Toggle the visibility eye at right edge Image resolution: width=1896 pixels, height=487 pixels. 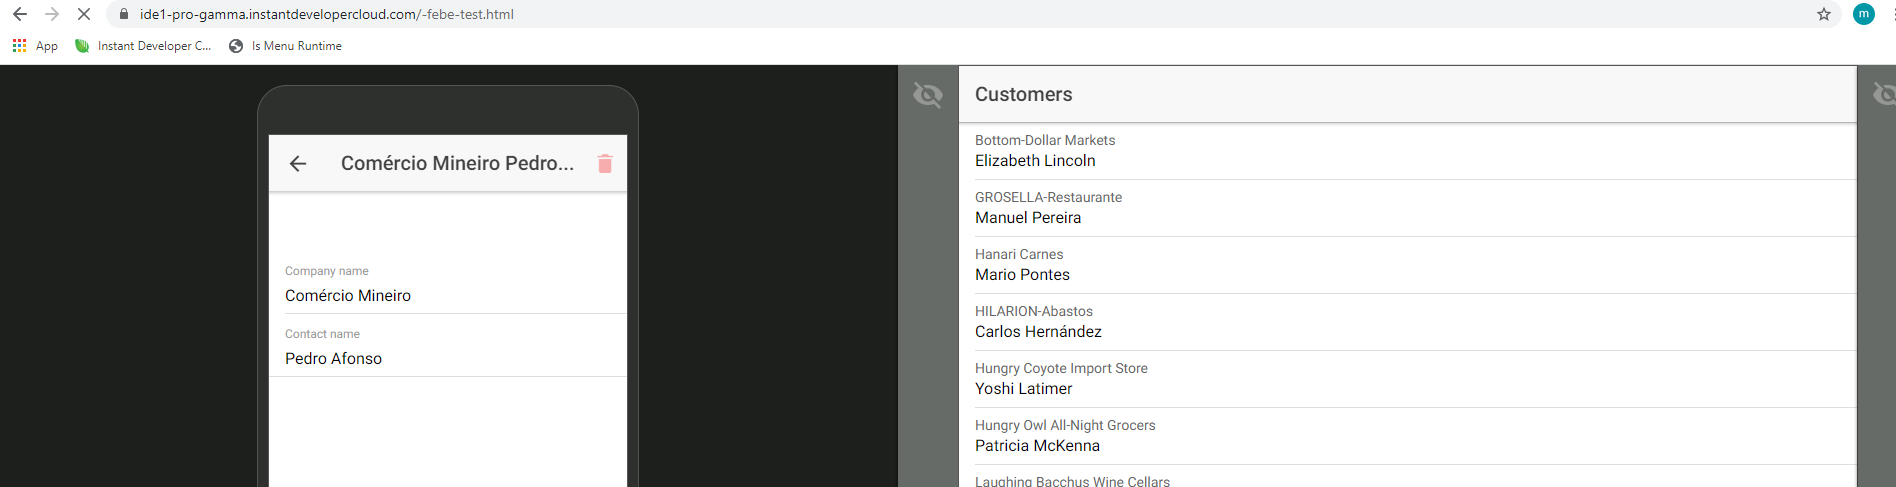coord(1884,94)
